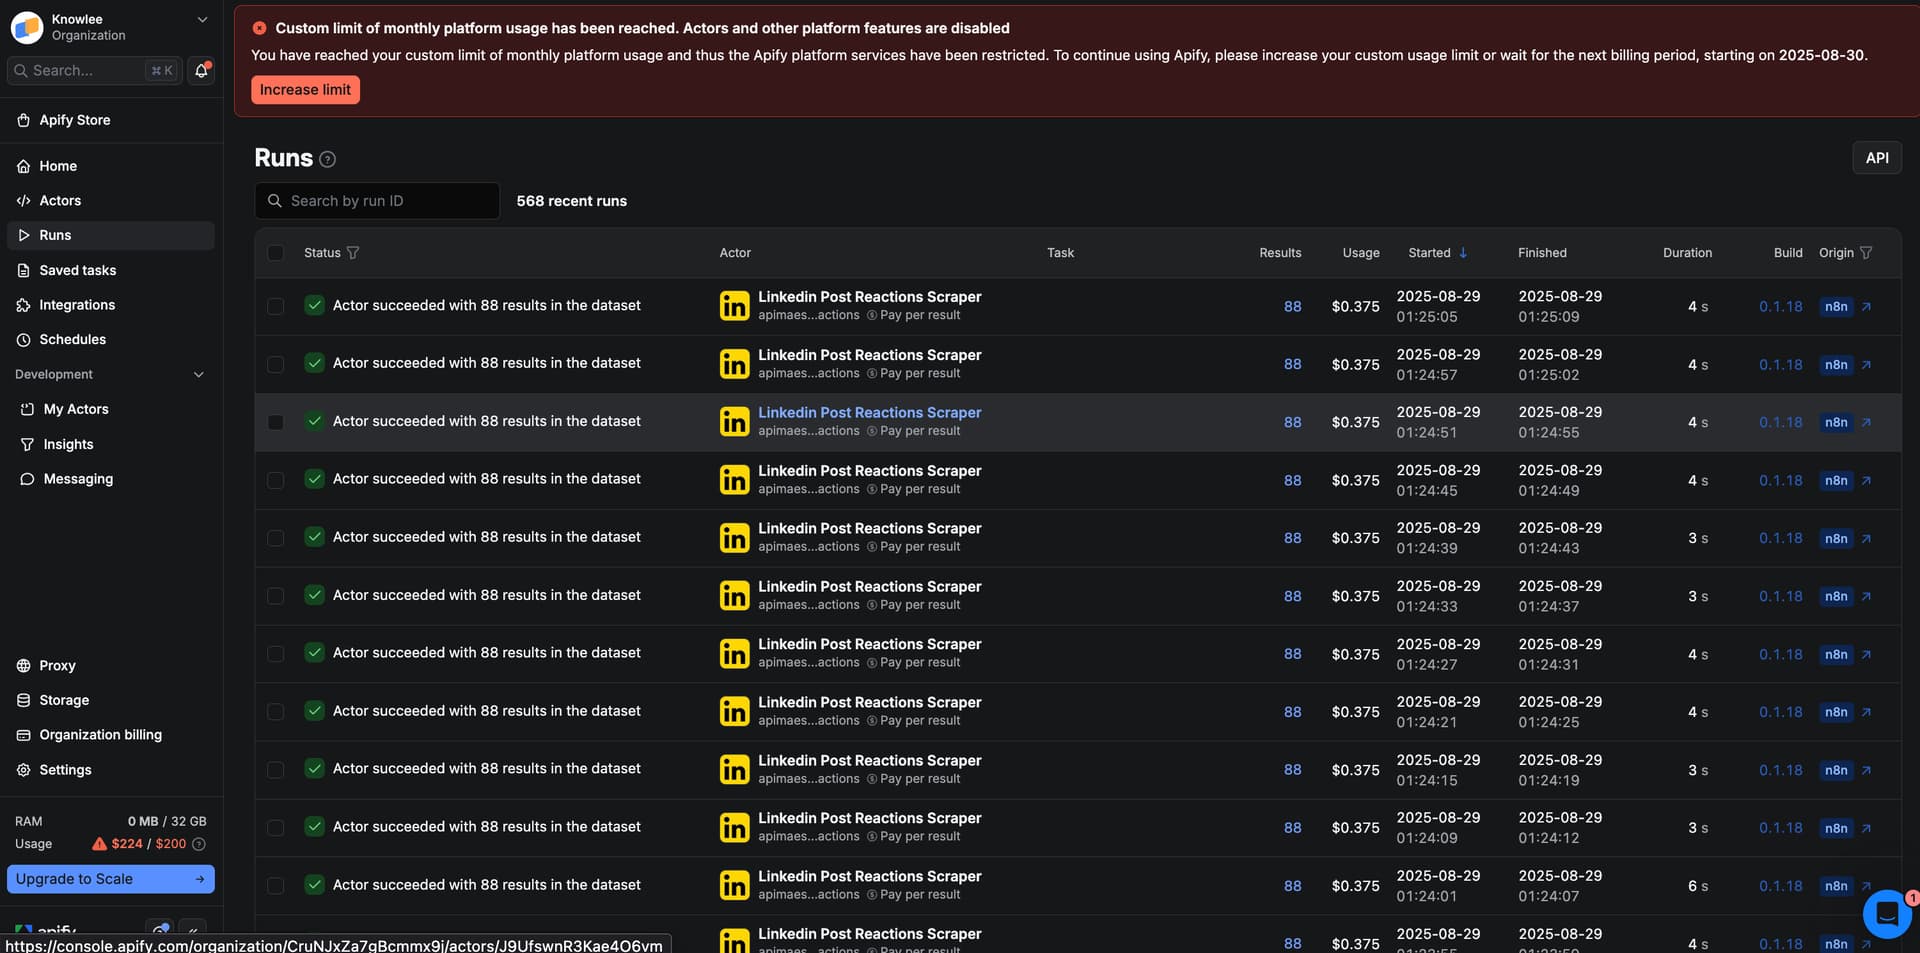Image resolution: width=1920 pixels, height=953 pixels.
Task: Click $0.375 usage in 01:24:15 run
Action: (x=1355, y=771)
